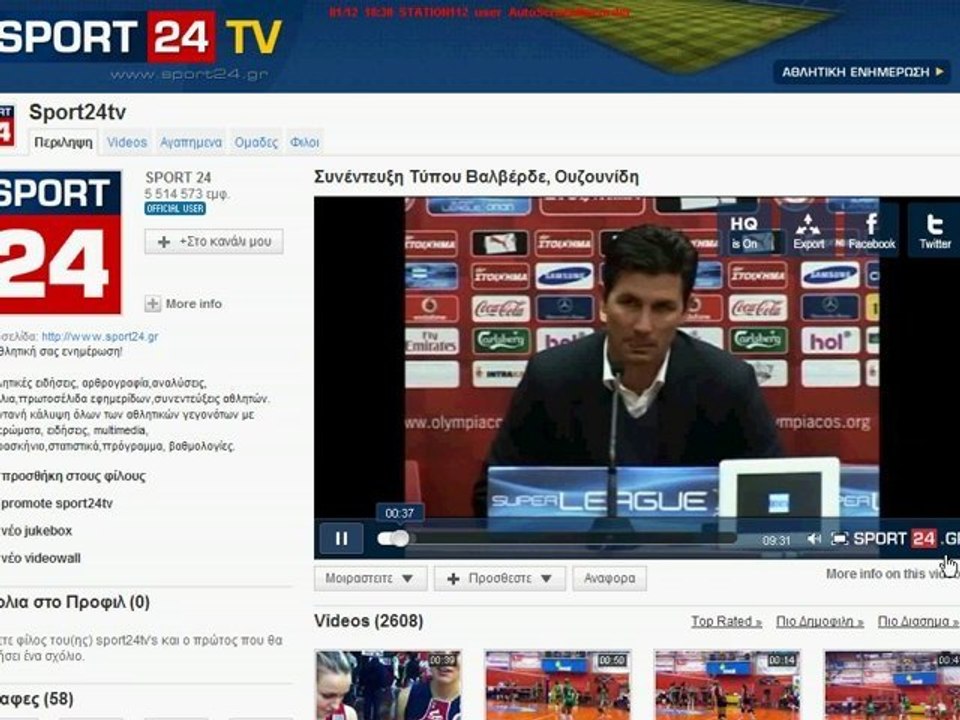Click the video title Συνέντευξη Τύπου Βαλβέρδε, Ουζουνίδη
The image size is (960, 720).
(476, 178)
